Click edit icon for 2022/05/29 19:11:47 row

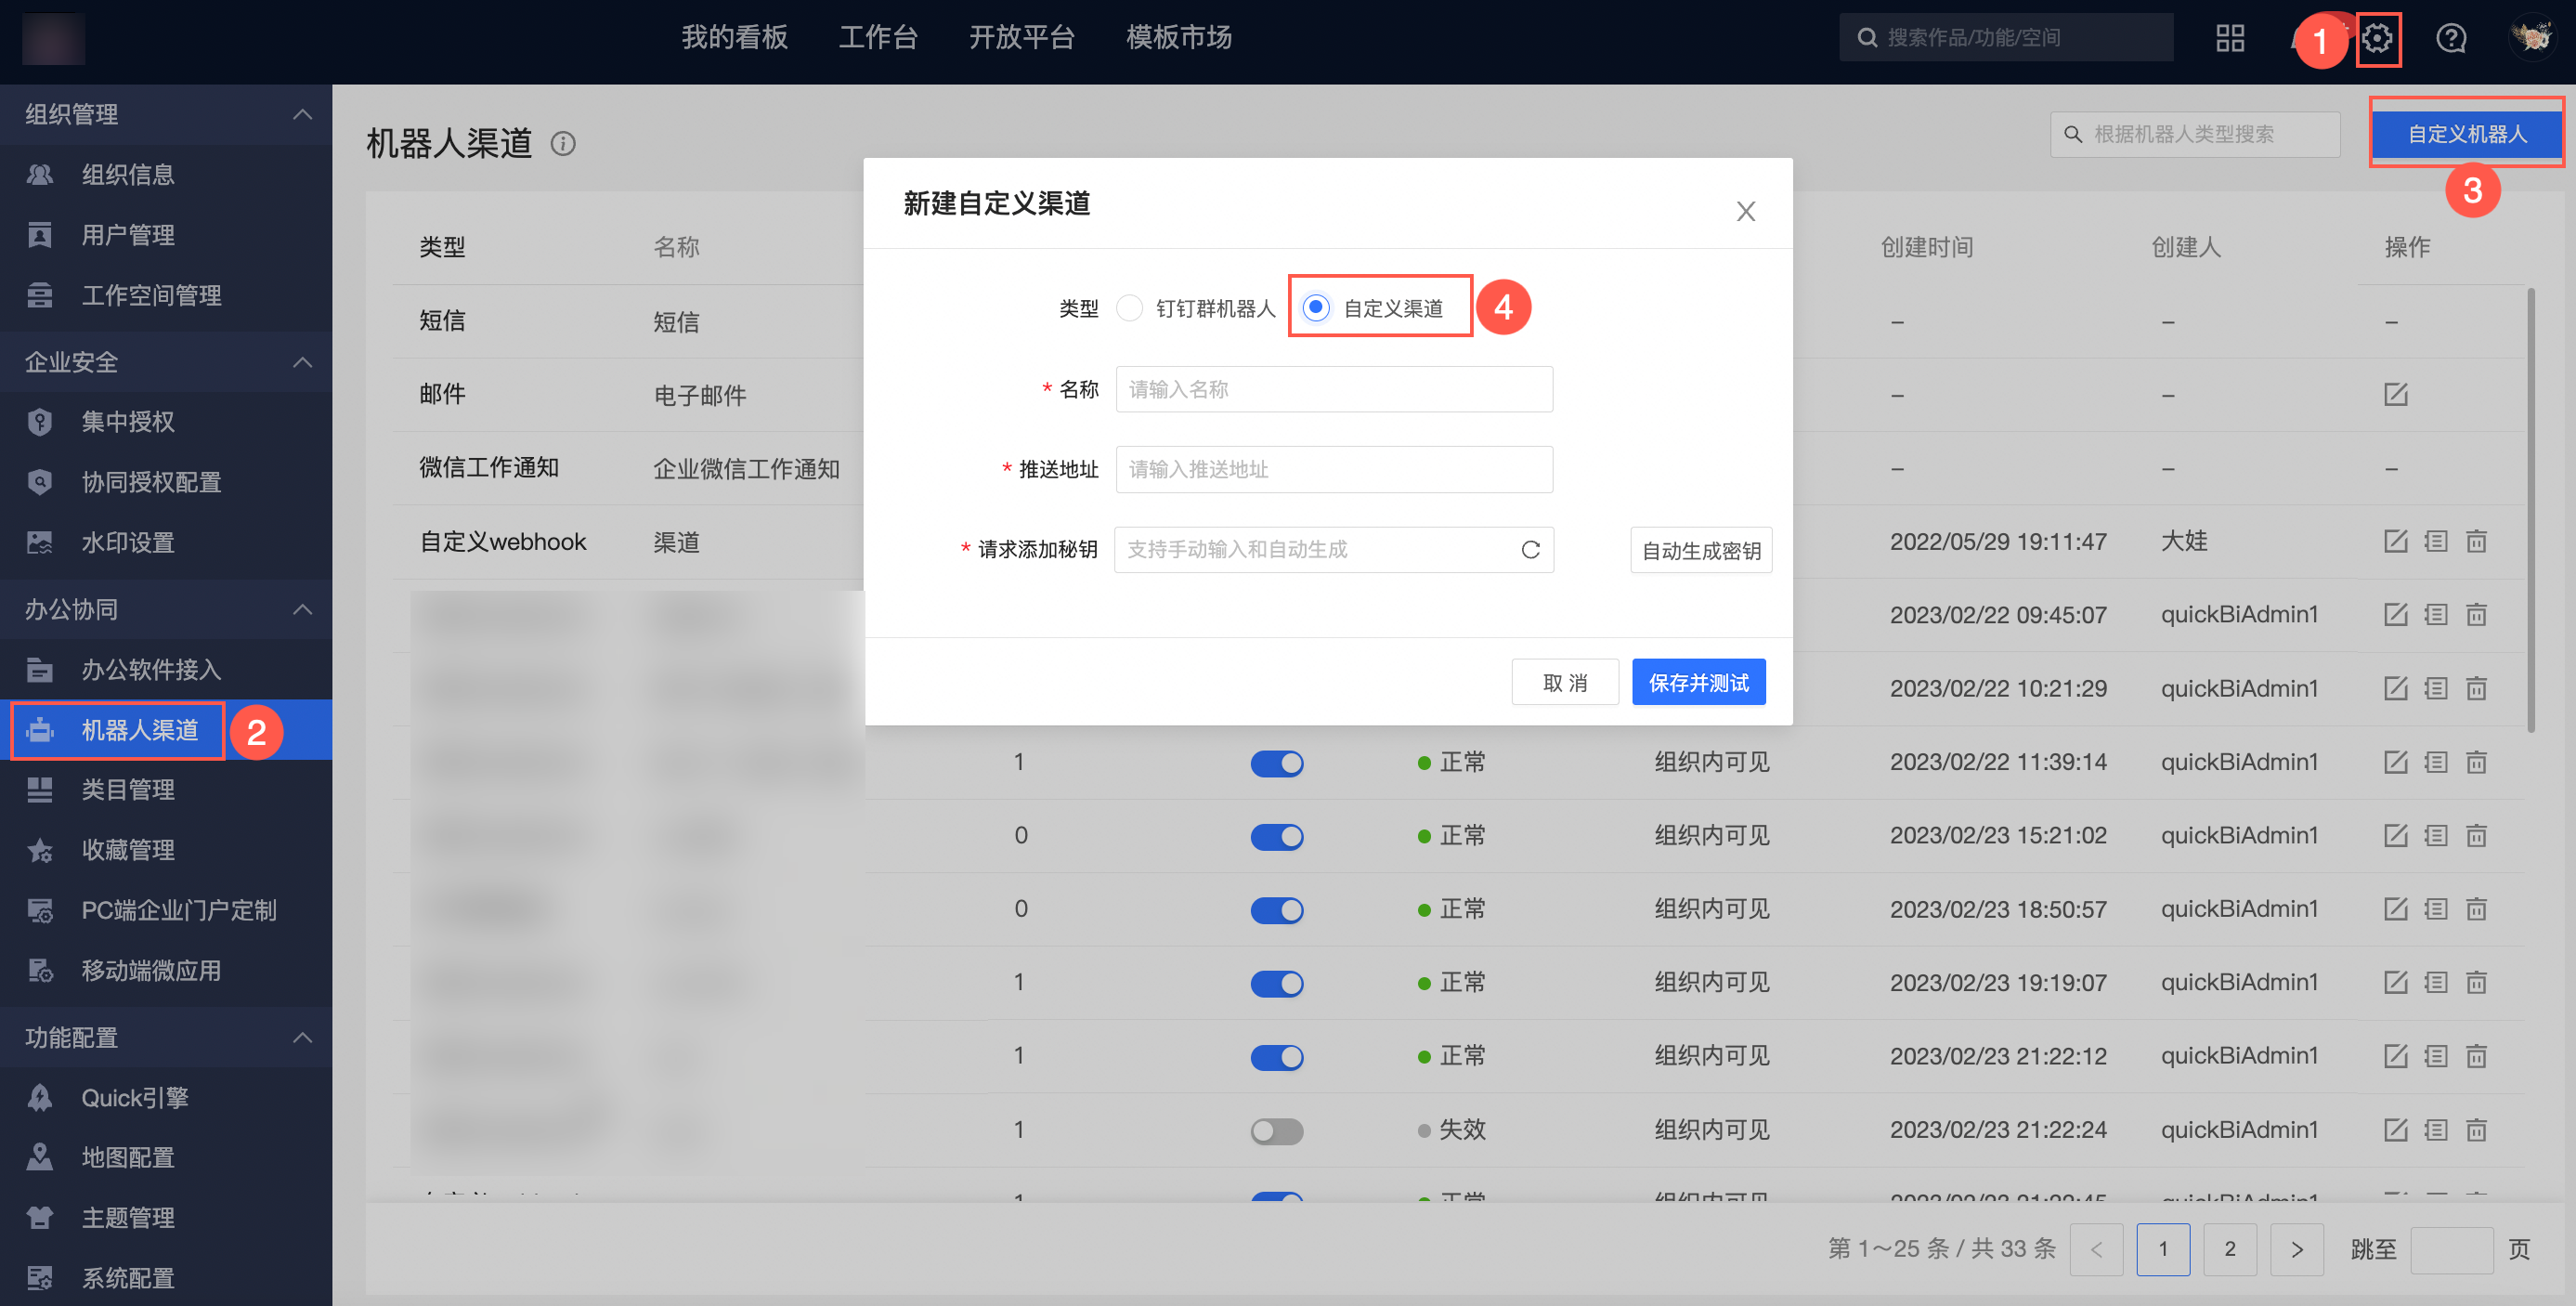click(x=2395, y=542)
